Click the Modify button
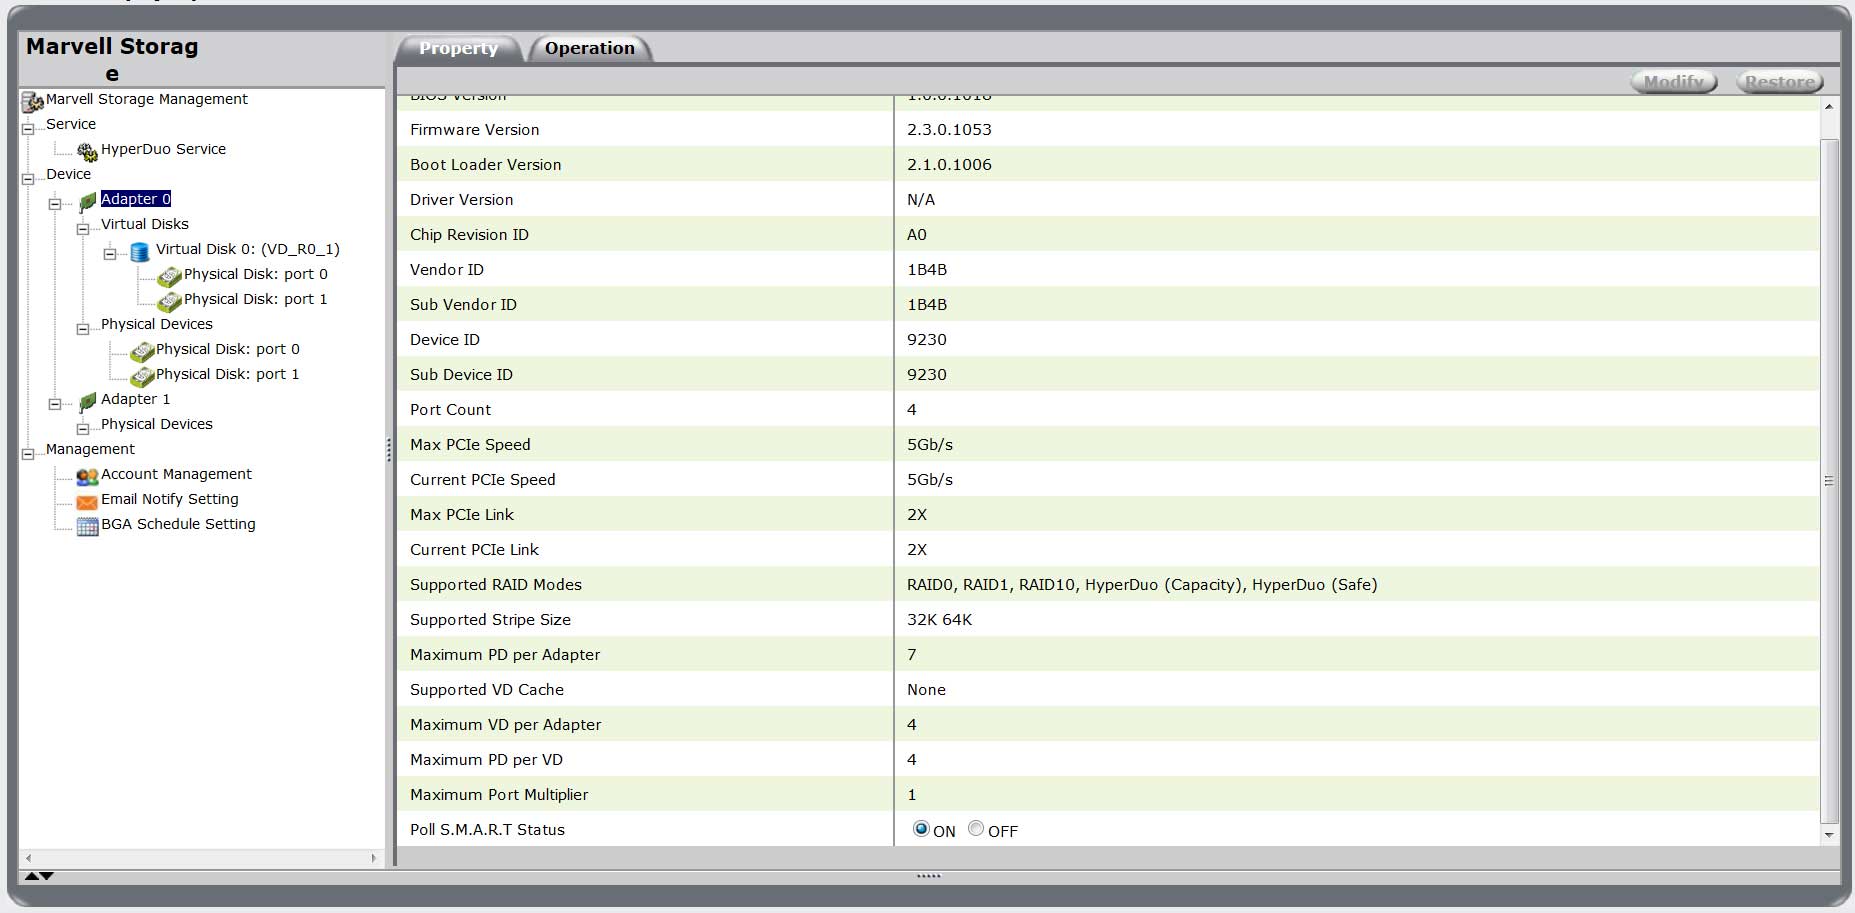Image resolution: width=1855 pixels, height=913 pixels. [x=1674, y=82]
